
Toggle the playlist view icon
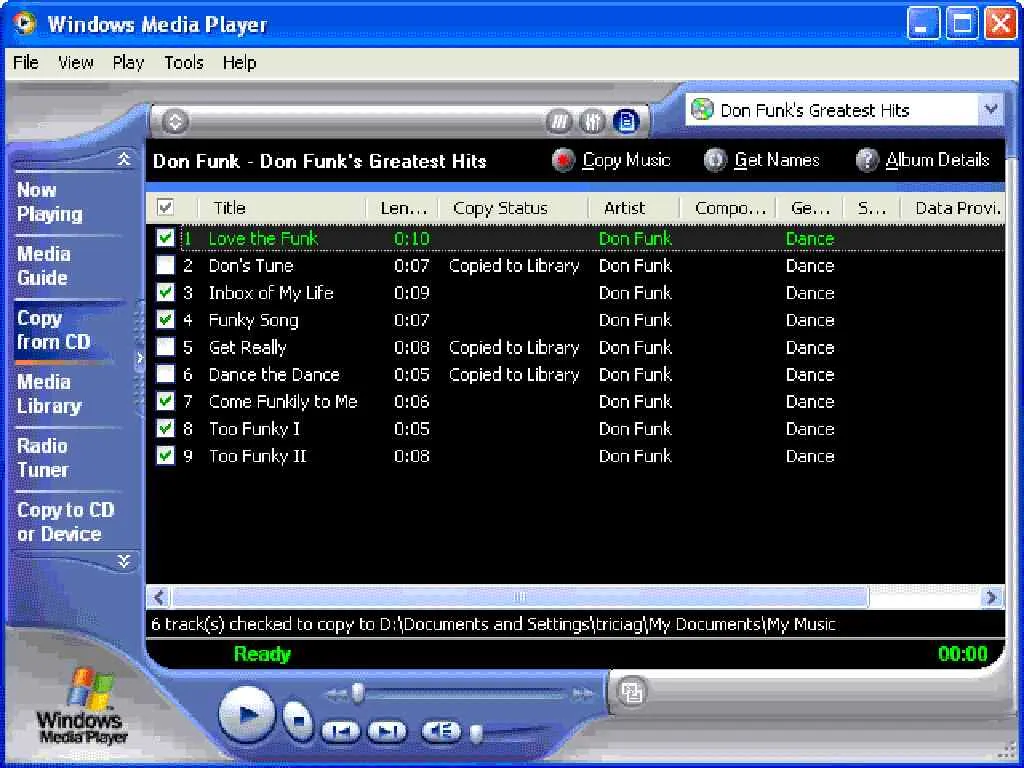[626, 121]
